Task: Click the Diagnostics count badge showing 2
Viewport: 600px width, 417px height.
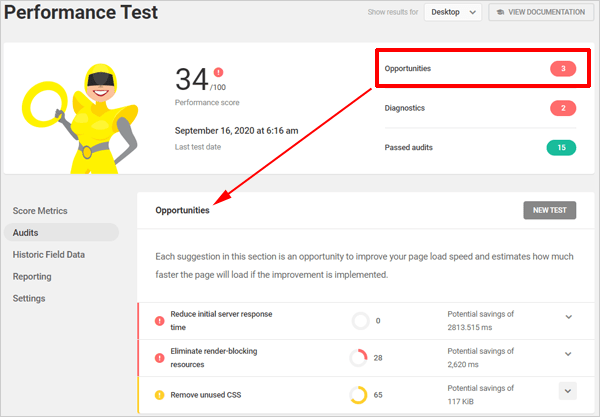Action: point(563,108)
